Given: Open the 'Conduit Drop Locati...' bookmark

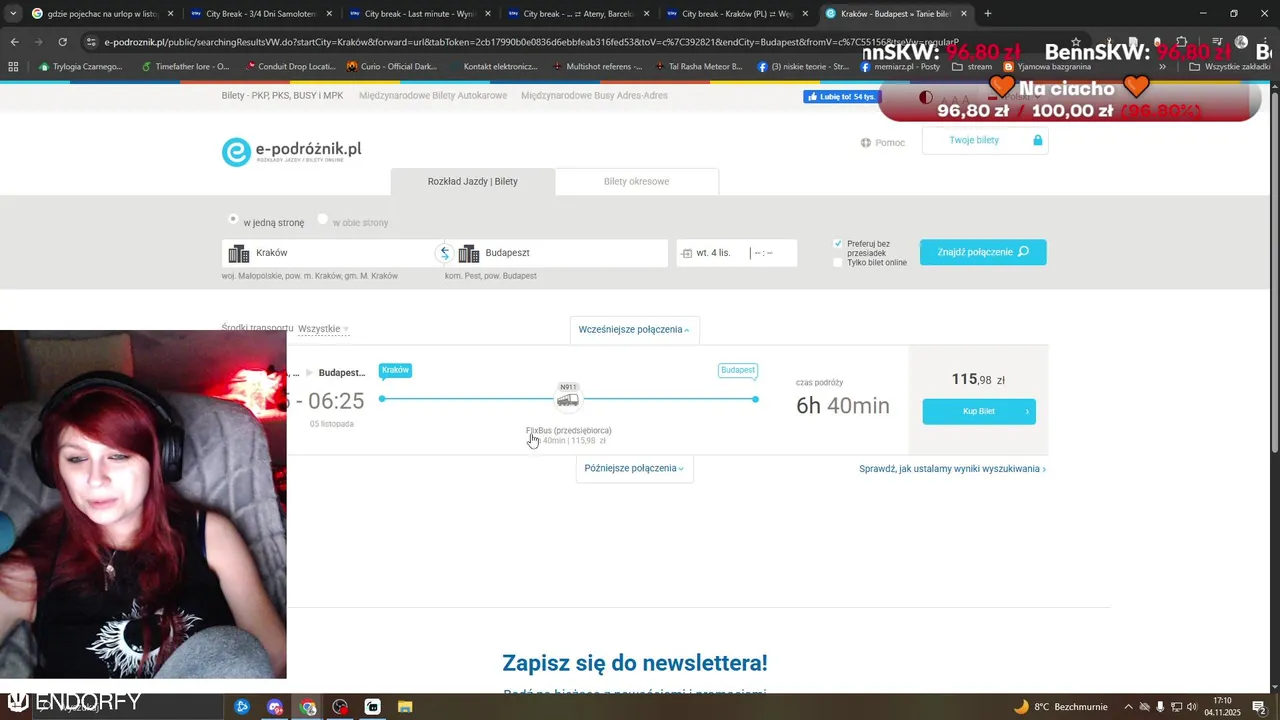Looking at the screenshot, I should point(288,67).
